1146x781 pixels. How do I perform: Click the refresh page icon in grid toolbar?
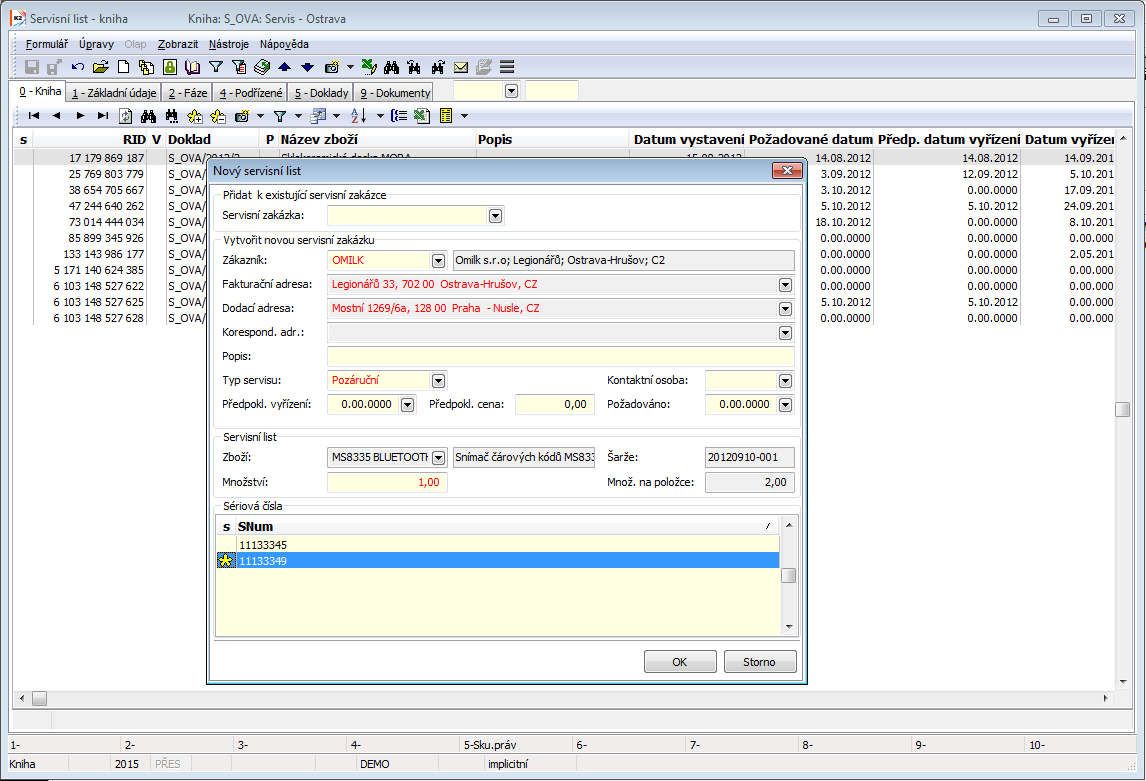126,116
